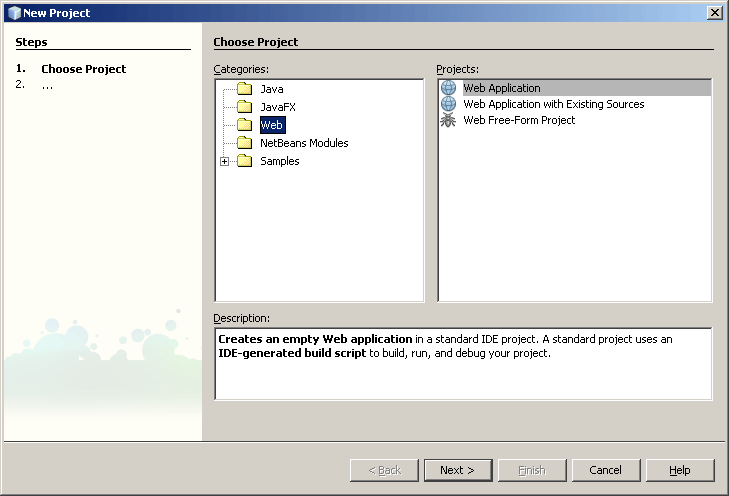Choose Web Application with Existing Sources

pos(554,104)
